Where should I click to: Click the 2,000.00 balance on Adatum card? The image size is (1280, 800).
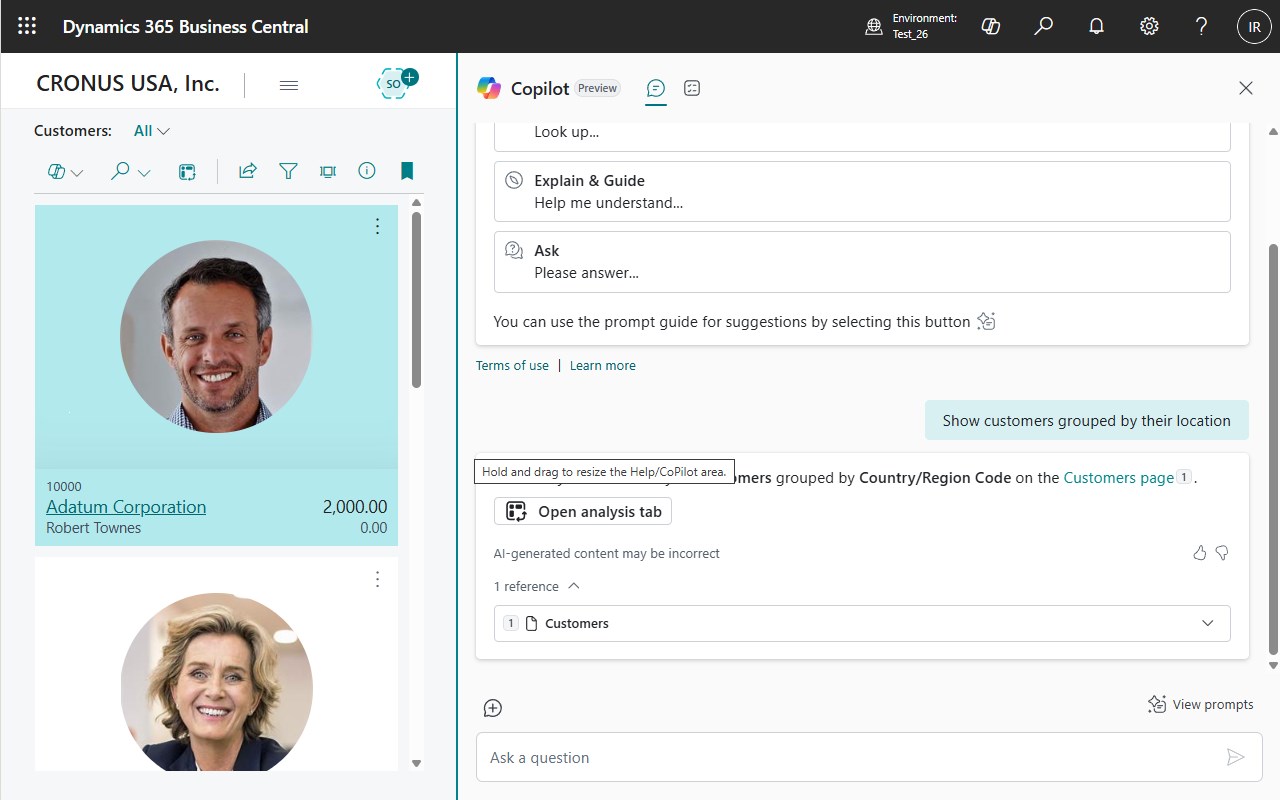pyautogui.click(x=355, y=507)
